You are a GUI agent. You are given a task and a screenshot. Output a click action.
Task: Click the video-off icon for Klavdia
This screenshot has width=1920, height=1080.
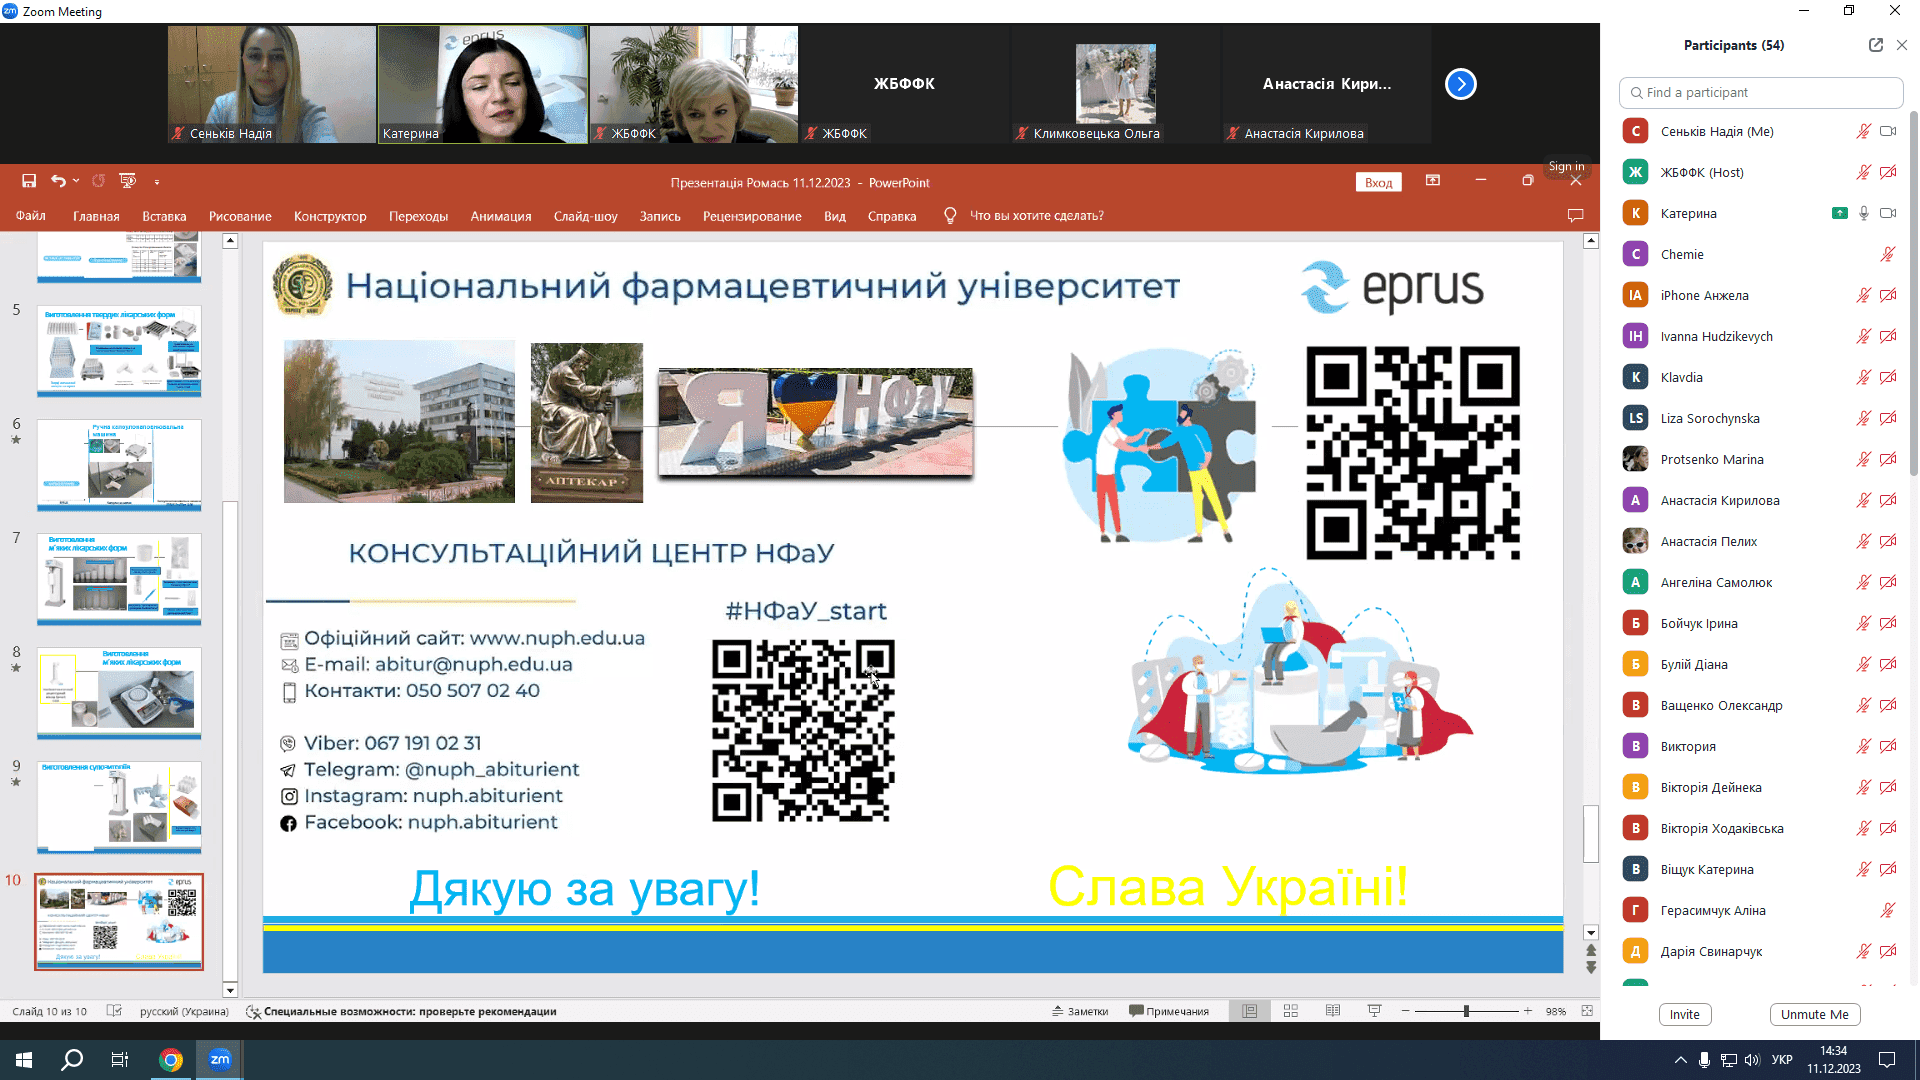[x=1888, y=377]
